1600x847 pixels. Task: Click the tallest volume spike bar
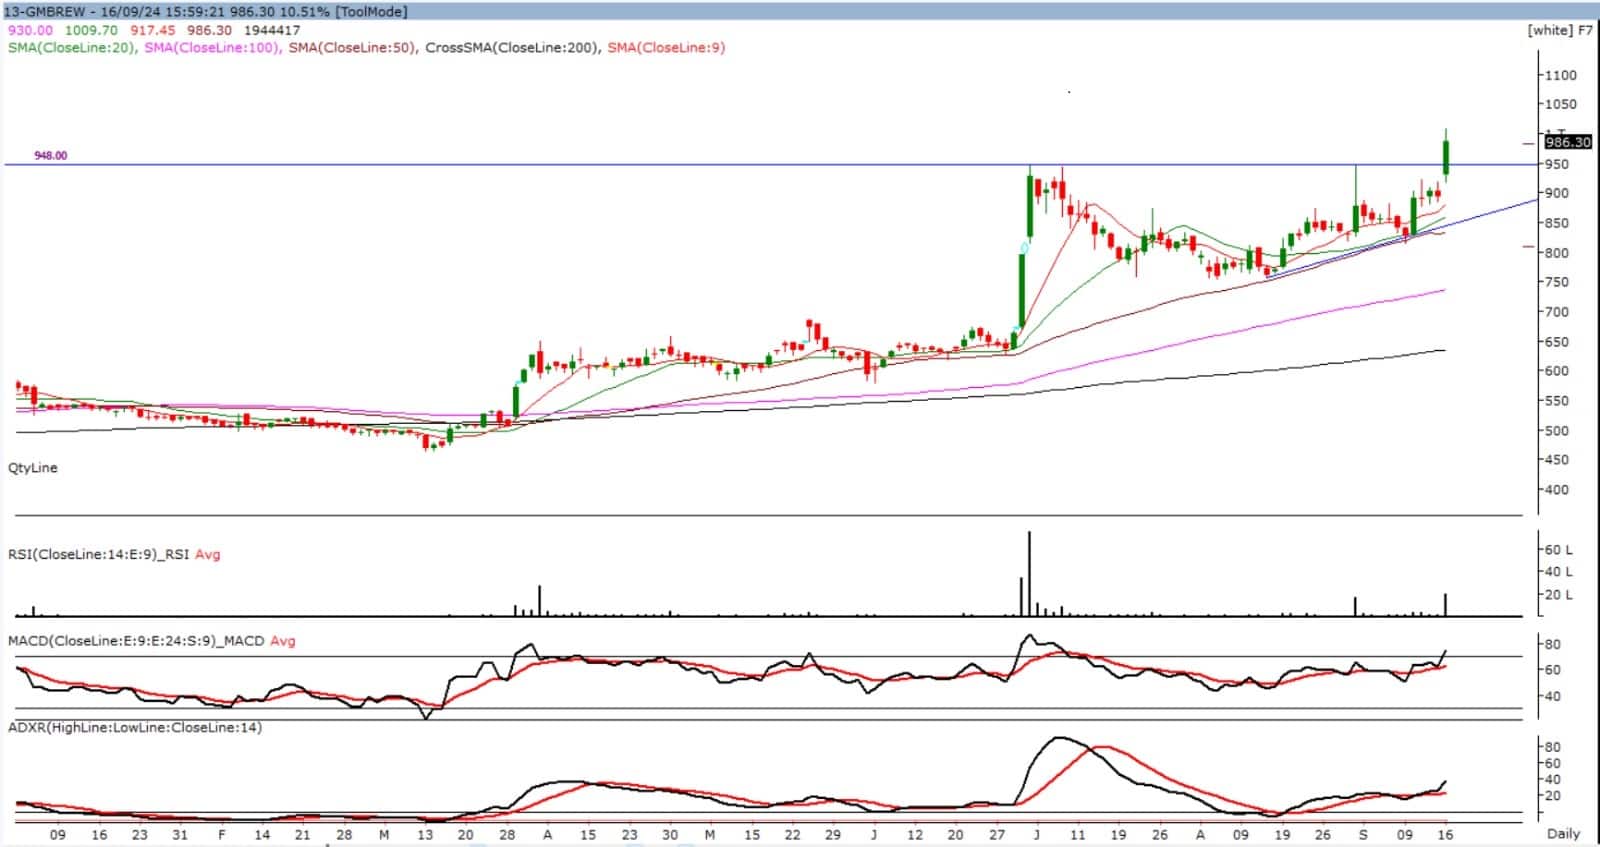coord(1029,575)
